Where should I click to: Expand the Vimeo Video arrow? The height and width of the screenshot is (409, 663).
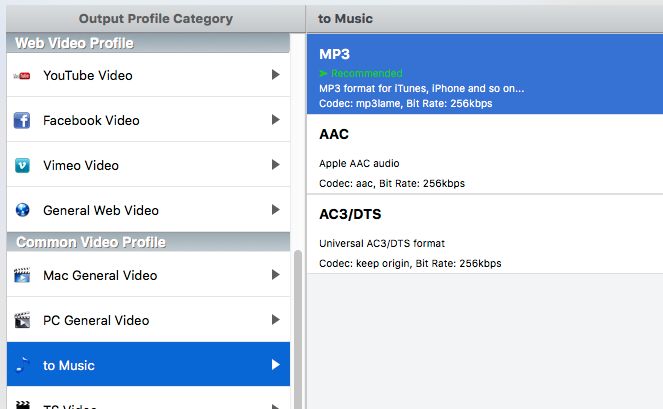[275, 165]
